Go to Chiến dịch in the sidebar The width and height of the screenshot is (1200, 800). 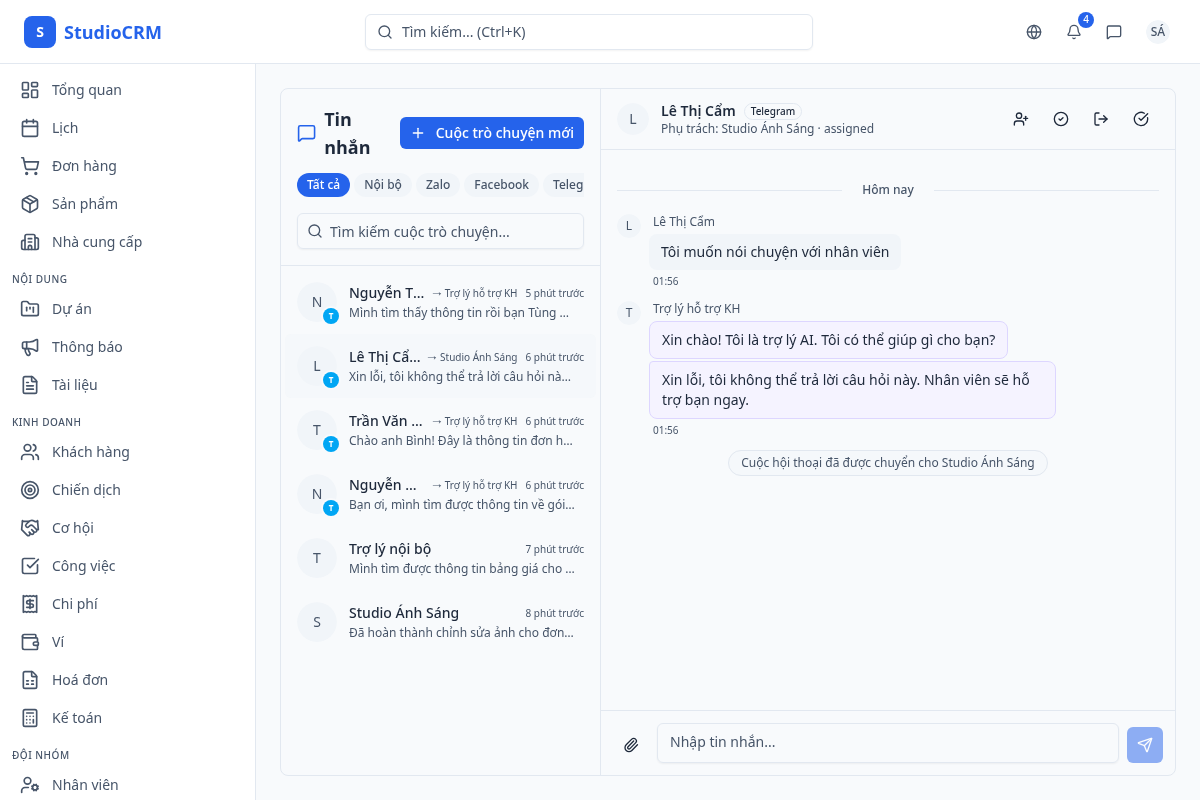coord(86,490)
